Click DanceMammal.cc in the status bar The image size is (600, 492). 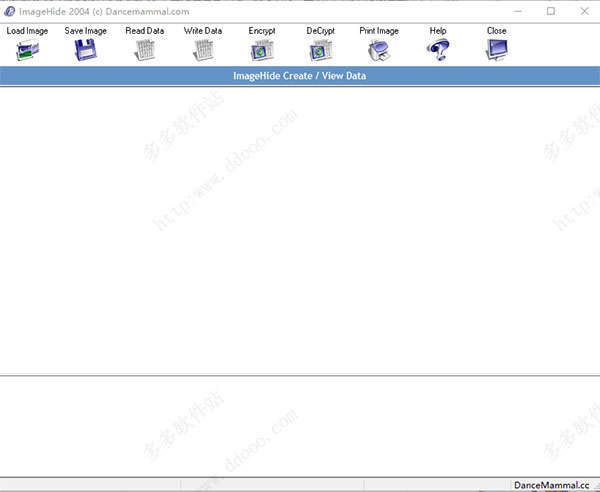tap(551, 485)
